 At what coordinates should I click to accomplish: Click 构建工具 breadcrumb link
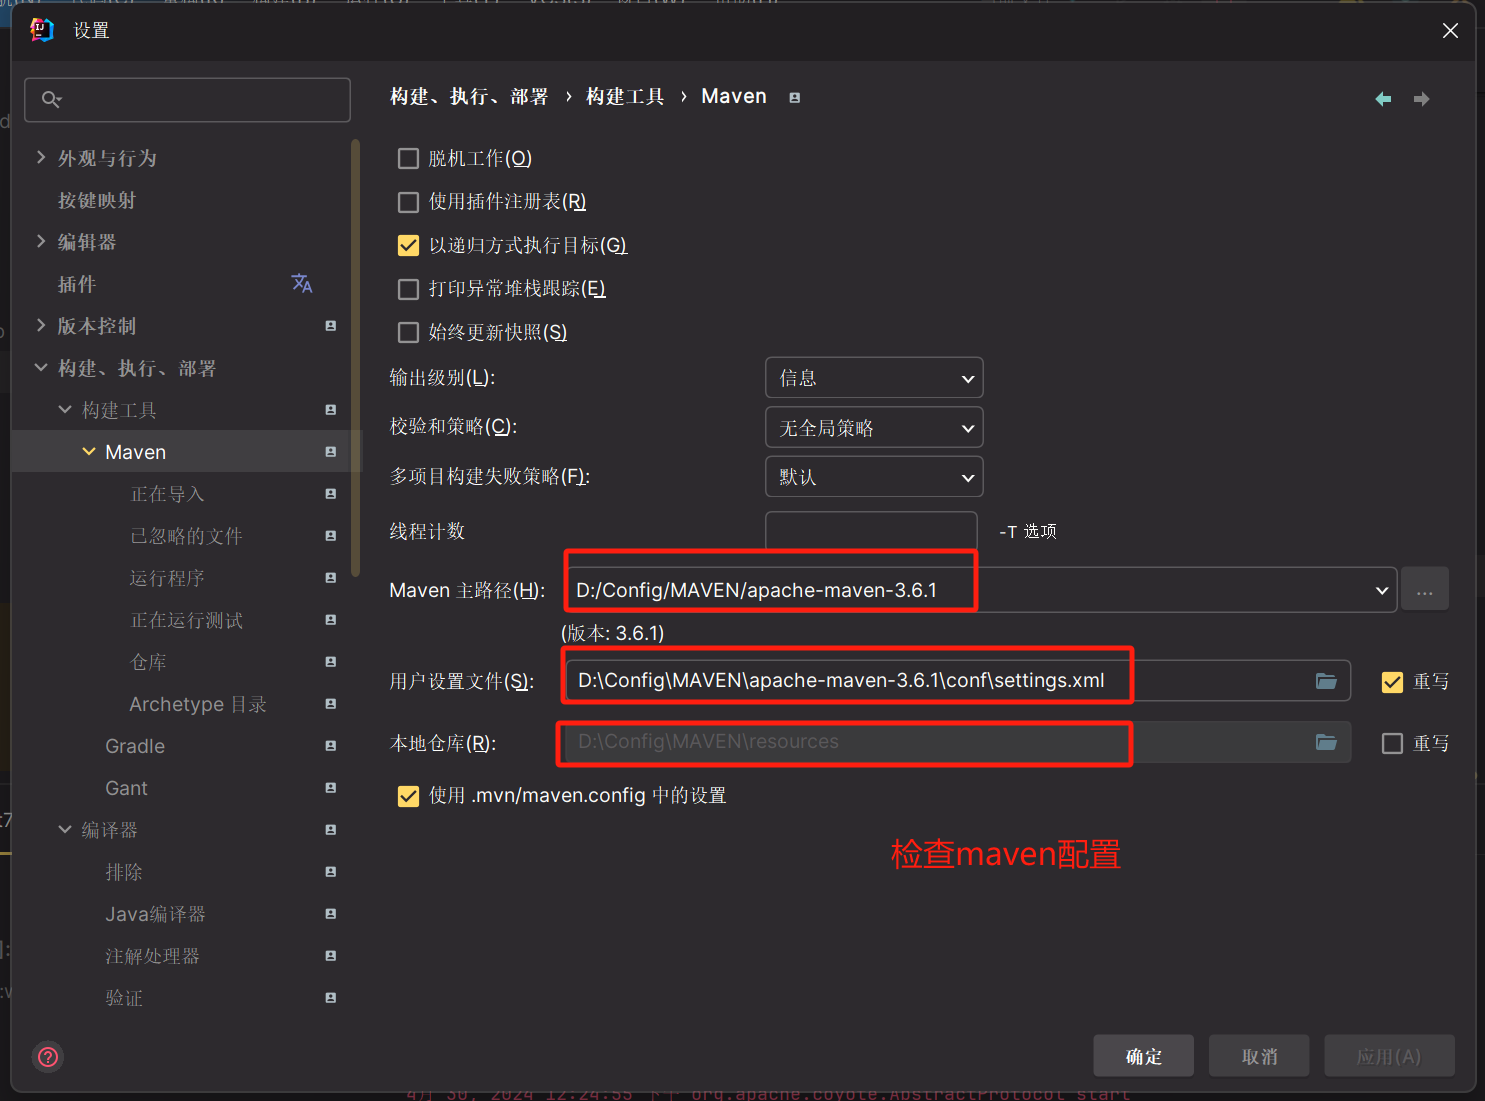[625, 97]
